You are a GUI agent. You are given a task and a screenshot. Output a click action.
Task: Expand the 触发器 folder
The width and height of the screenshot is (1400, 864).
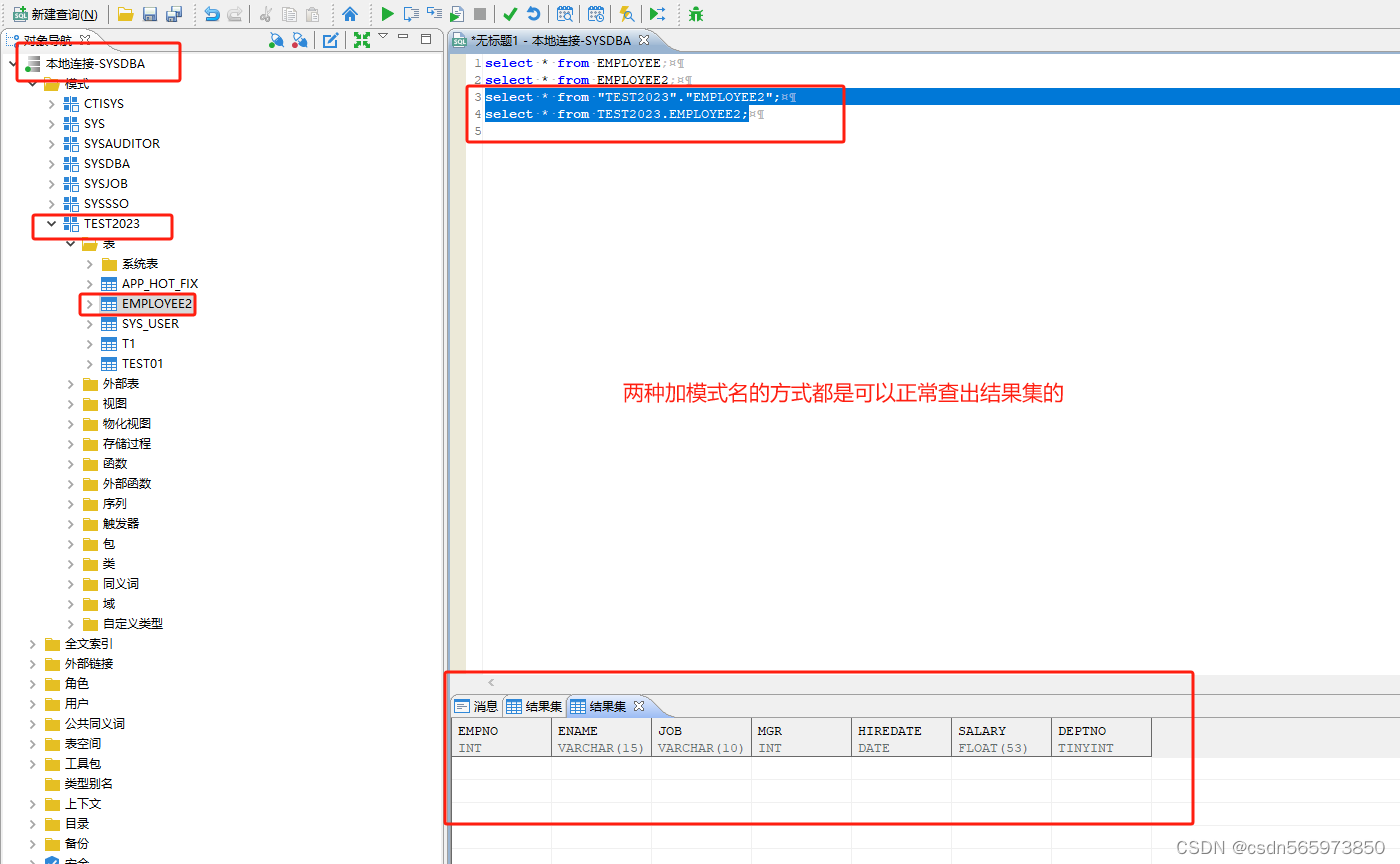click(x=71, y=524)
